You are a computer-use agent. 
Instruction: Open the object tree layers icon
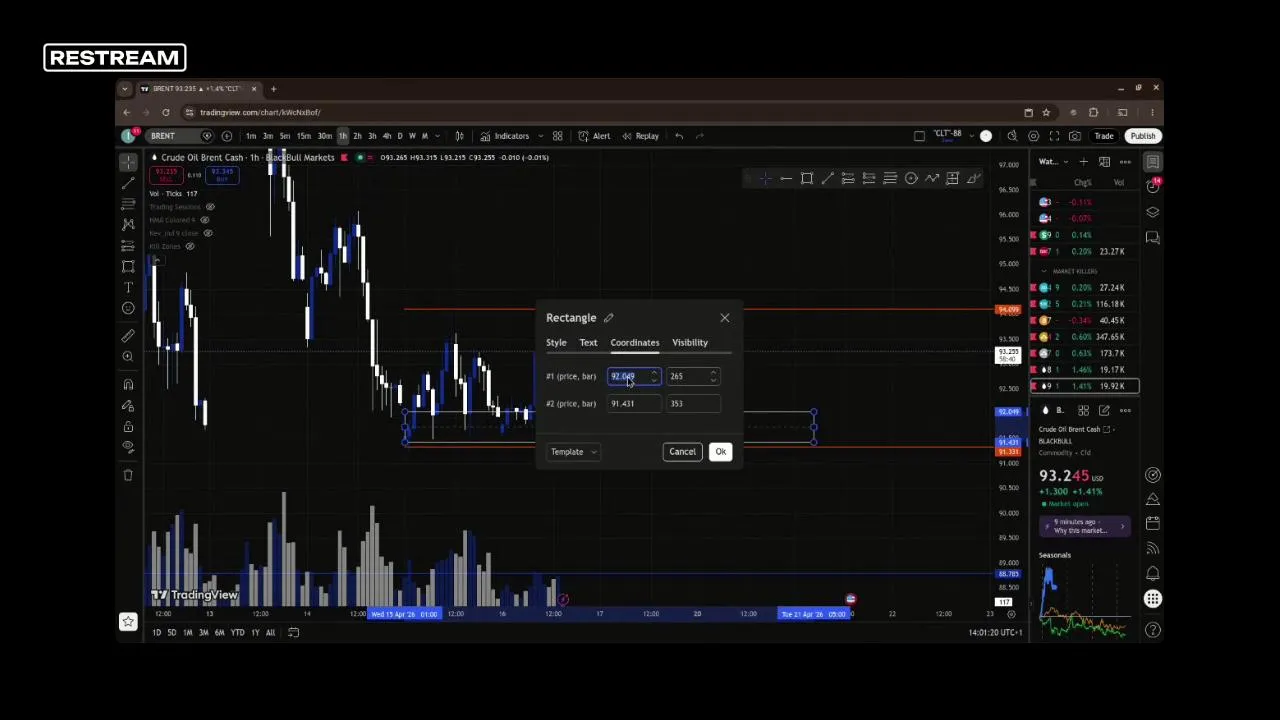1153,212
